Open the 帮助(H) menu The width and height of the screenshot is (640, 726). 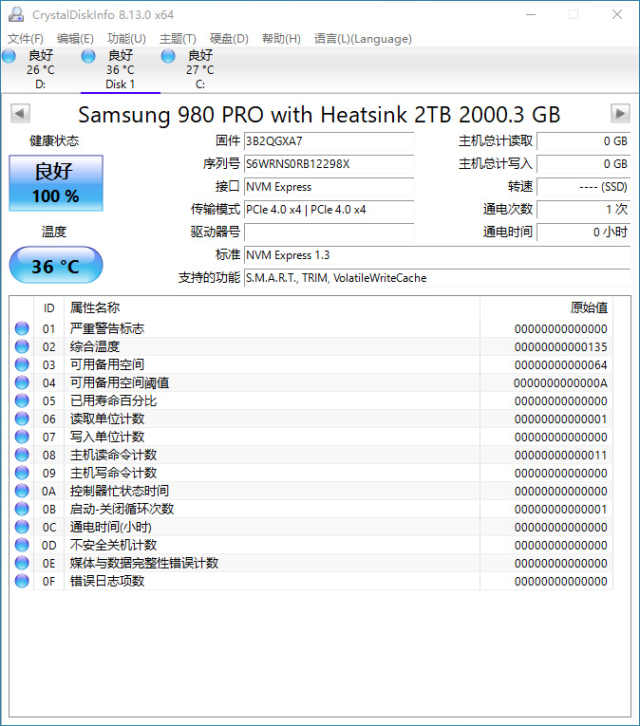(x=281, y=39)
